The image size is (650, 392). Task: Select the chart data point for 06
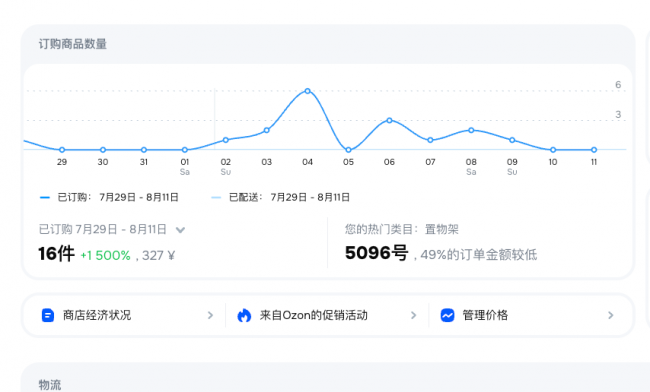click(389, 120)
